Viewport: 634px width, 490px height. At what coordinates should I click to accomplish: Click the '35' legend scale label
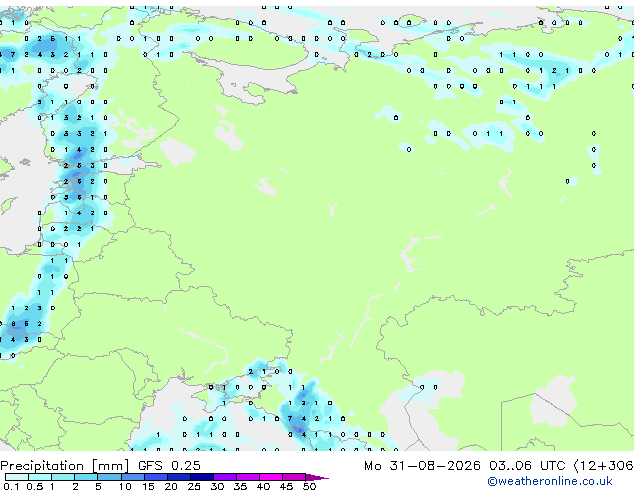[x=241, y=486]
